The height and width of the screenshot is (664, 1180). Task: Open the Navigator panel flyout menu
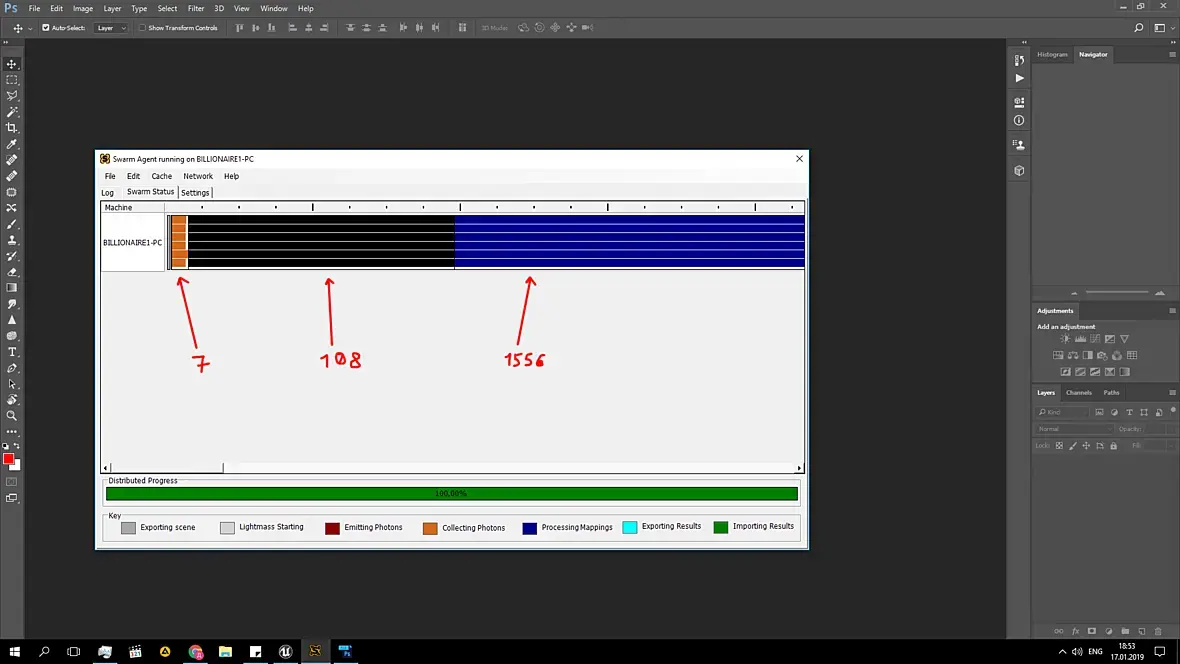(x=1172, y=54)
